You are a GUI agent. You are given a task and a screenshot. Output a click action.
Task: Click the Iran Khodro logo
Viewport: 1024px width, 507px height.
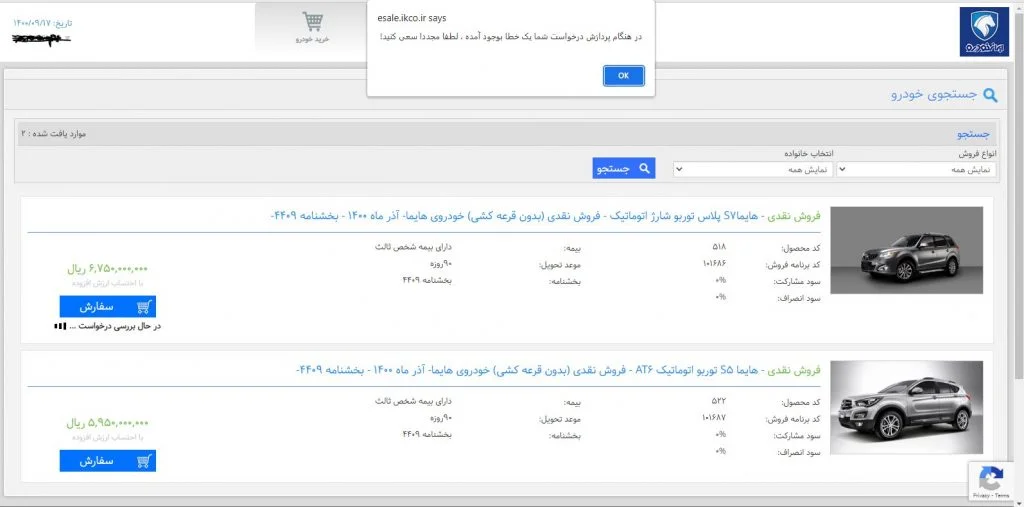[984, 32]
